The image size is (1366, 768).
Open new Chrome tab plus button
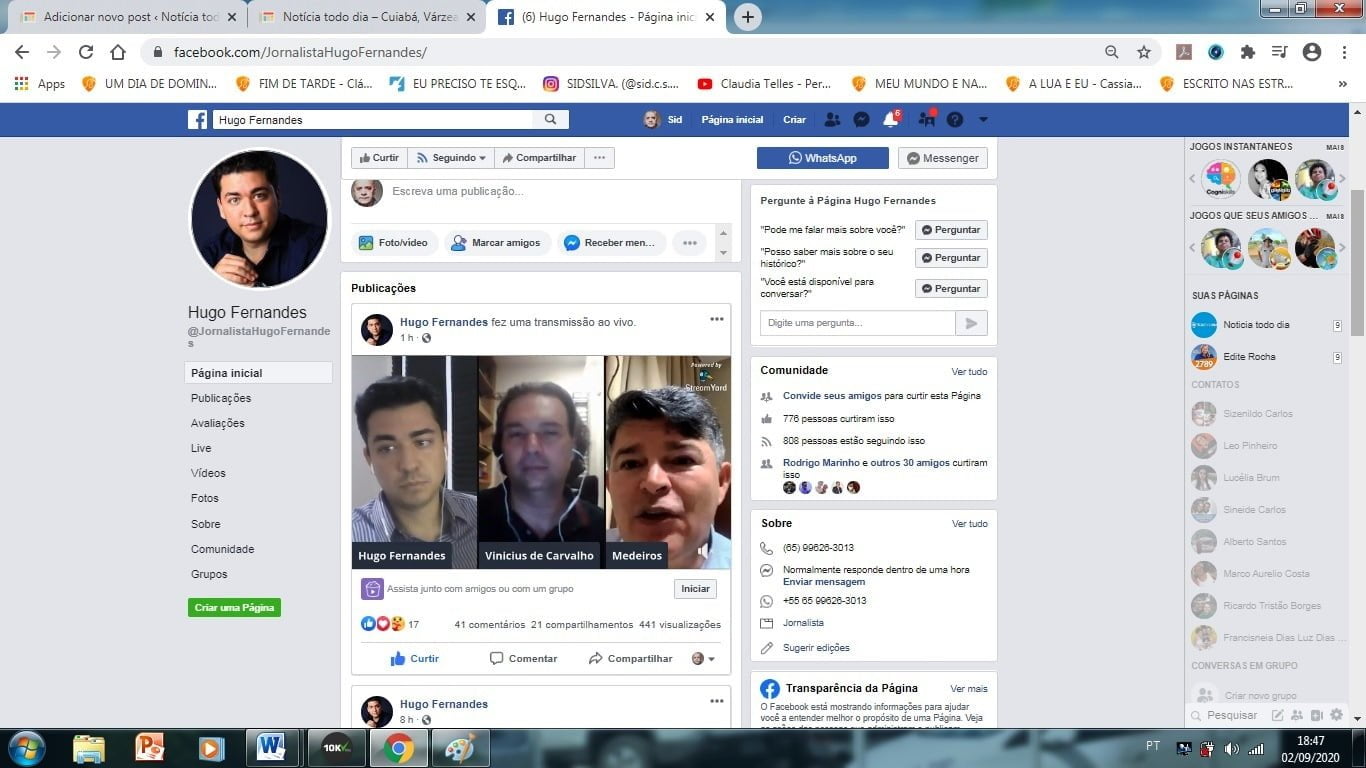[747, 17]
